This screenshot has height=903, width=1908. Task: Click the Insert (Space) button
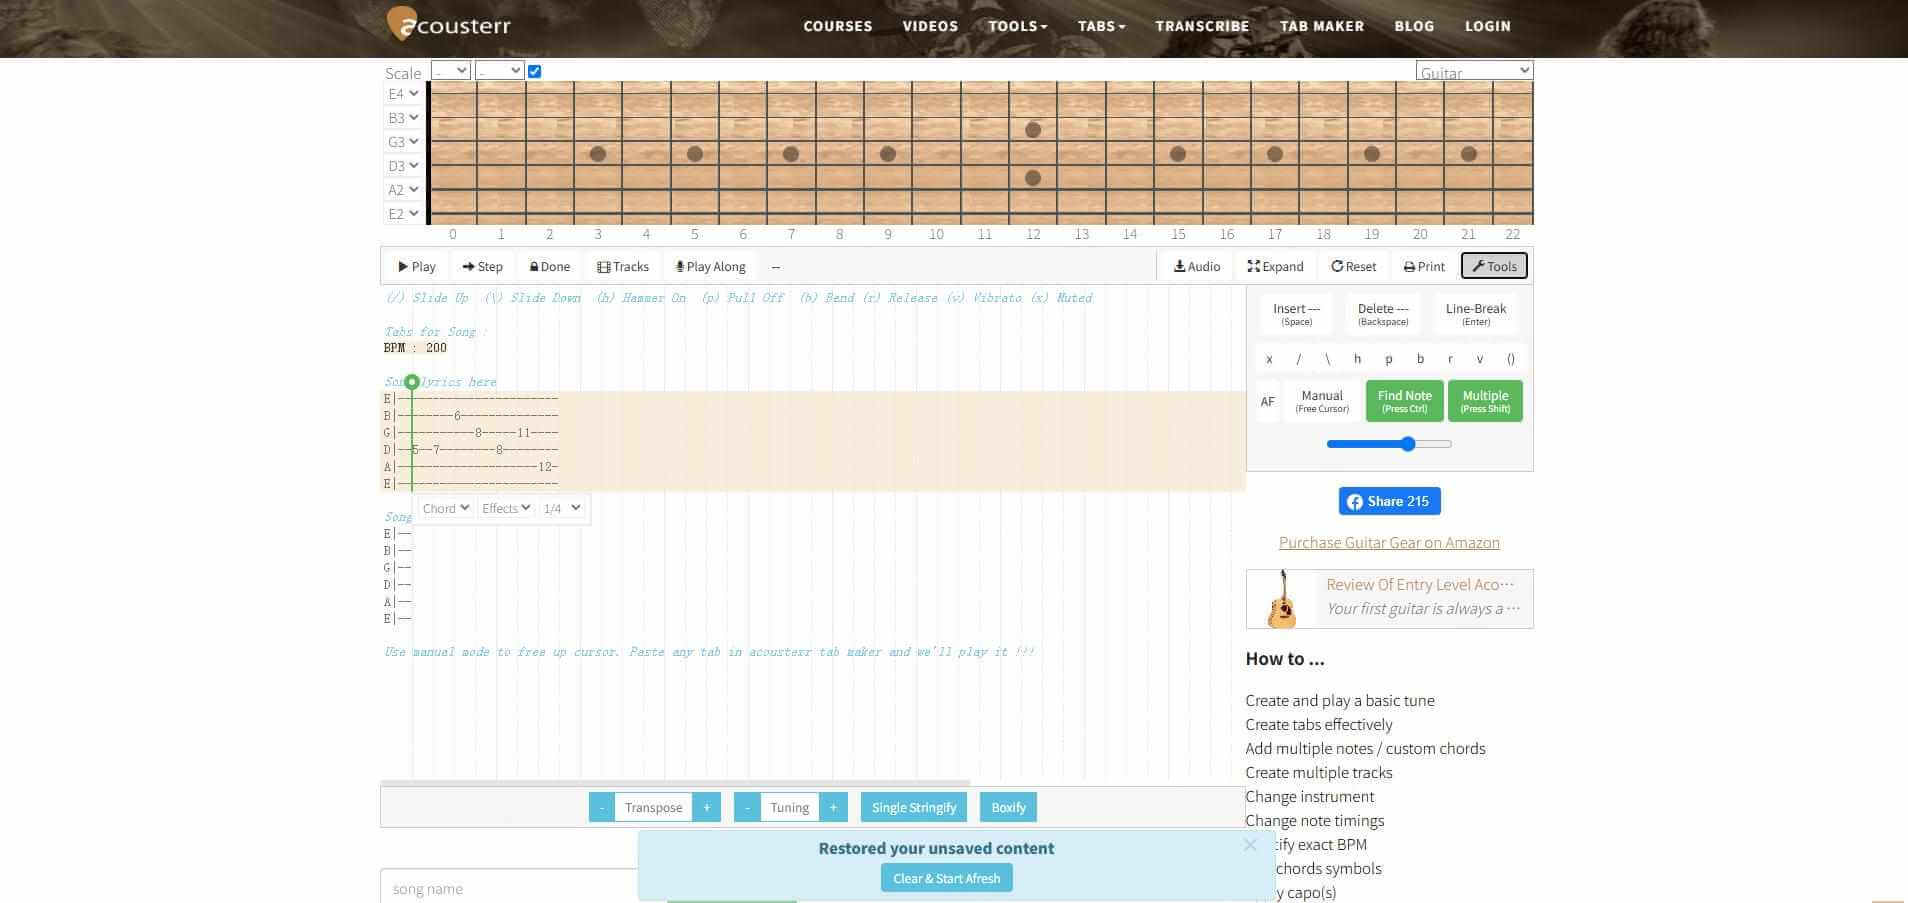pyautogui.click(x=1296, y=314)
